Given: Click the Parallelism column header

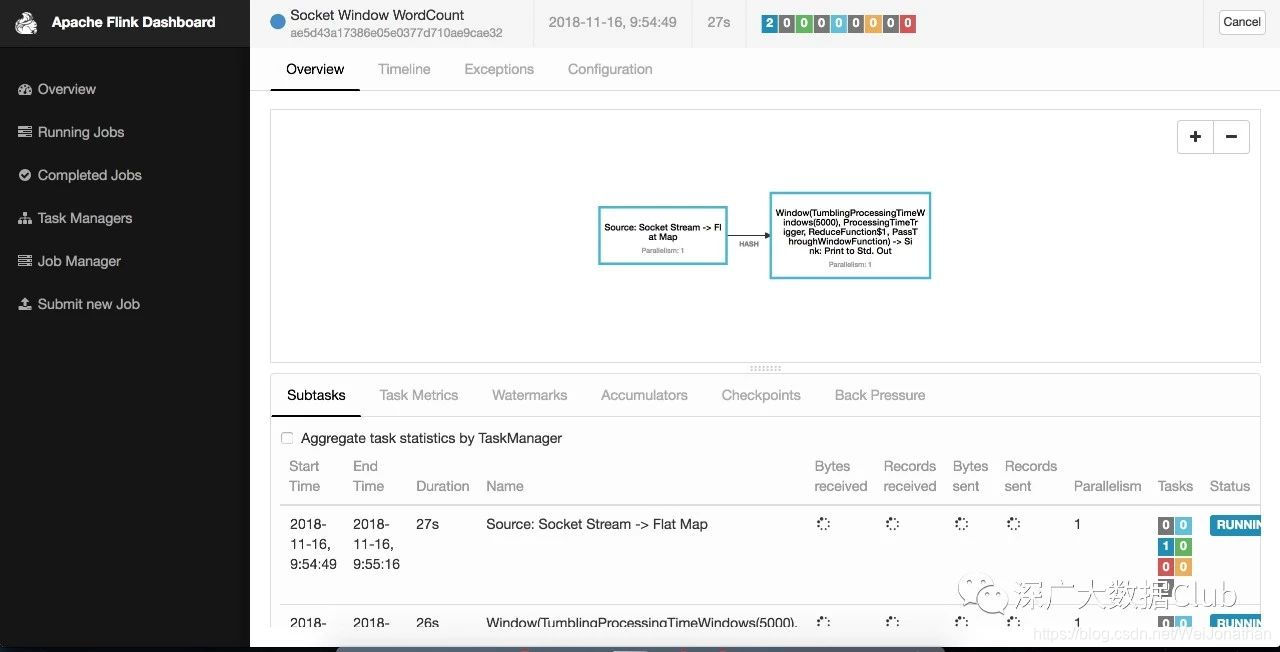Looking at the screenshot, I should pos(1107,486).
